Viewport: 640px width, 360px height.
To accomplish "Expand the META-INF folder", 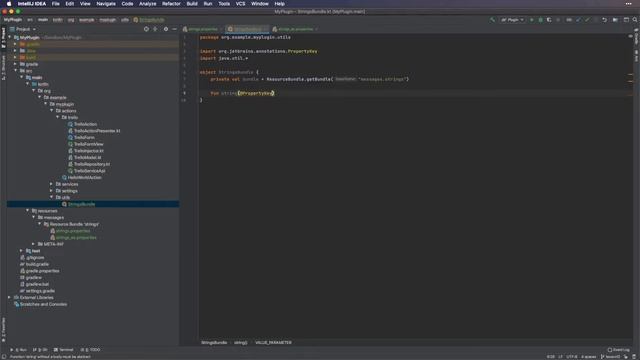I will click(x=34, y=244).
